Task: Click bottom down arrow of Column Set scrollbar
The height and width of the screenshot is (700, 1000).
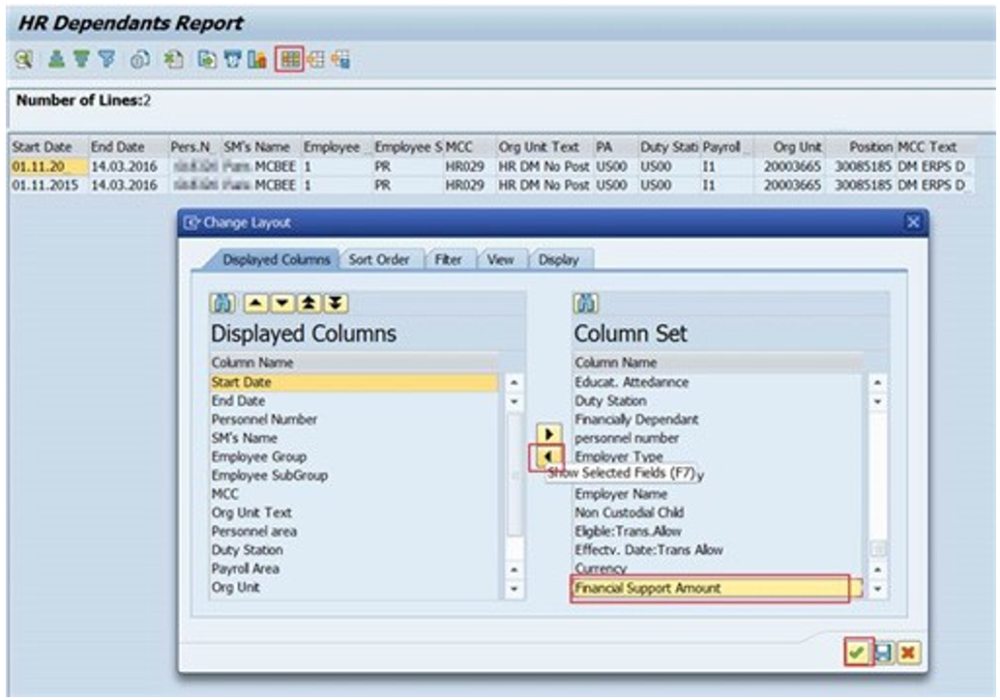Action: [x=878, y=589]
